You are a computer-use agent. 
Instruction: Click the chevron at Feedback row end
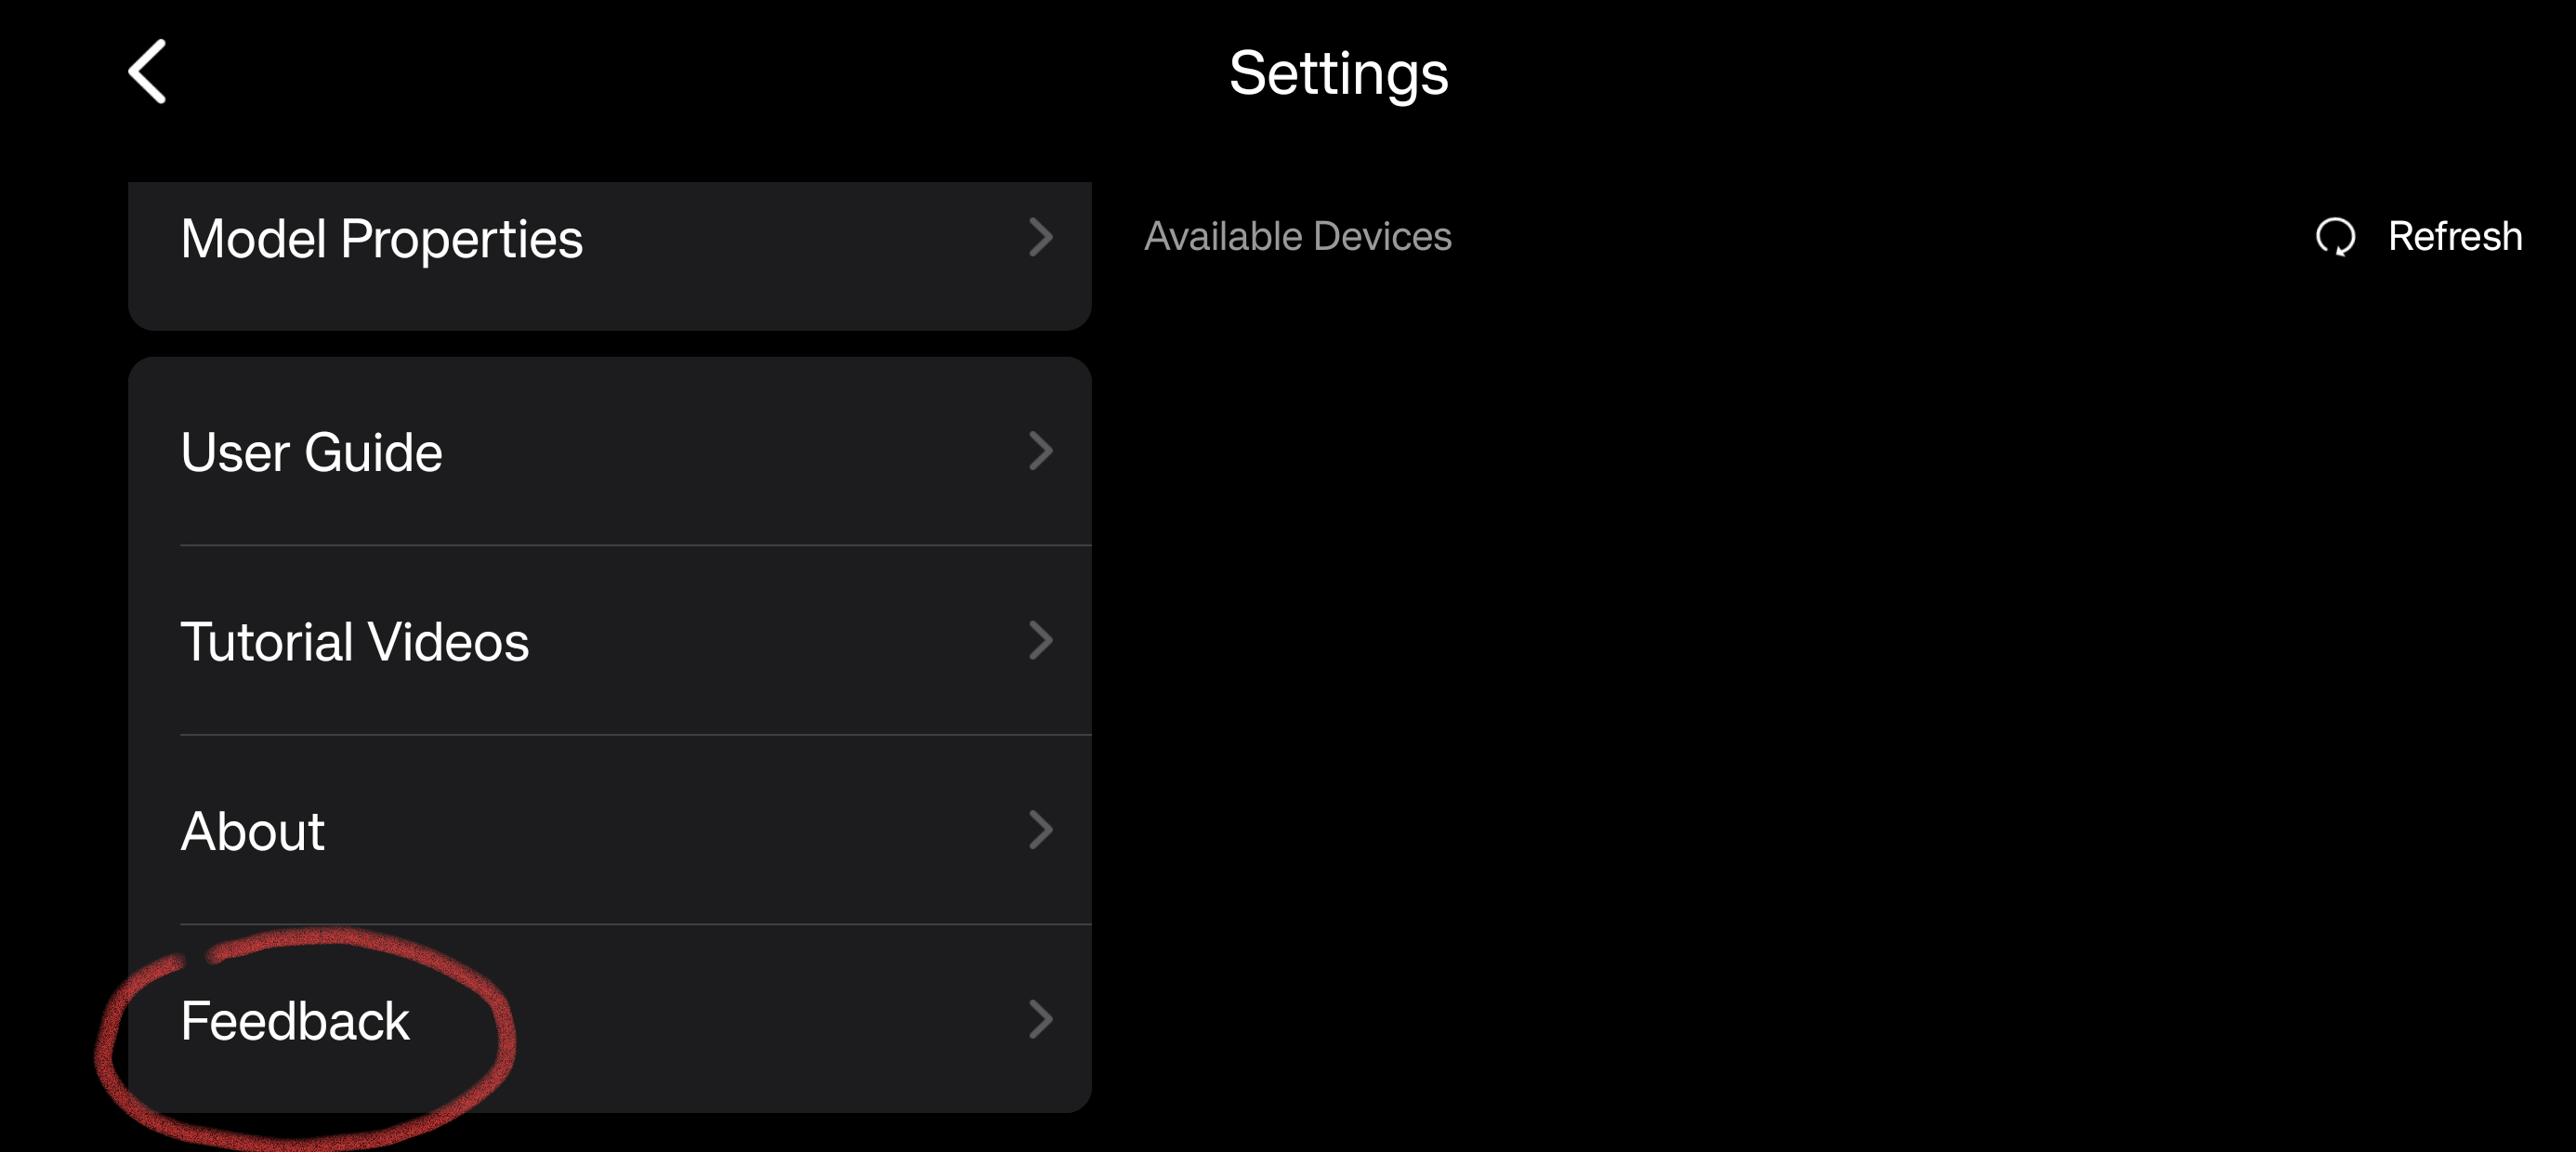(x=1041, y=1020)
